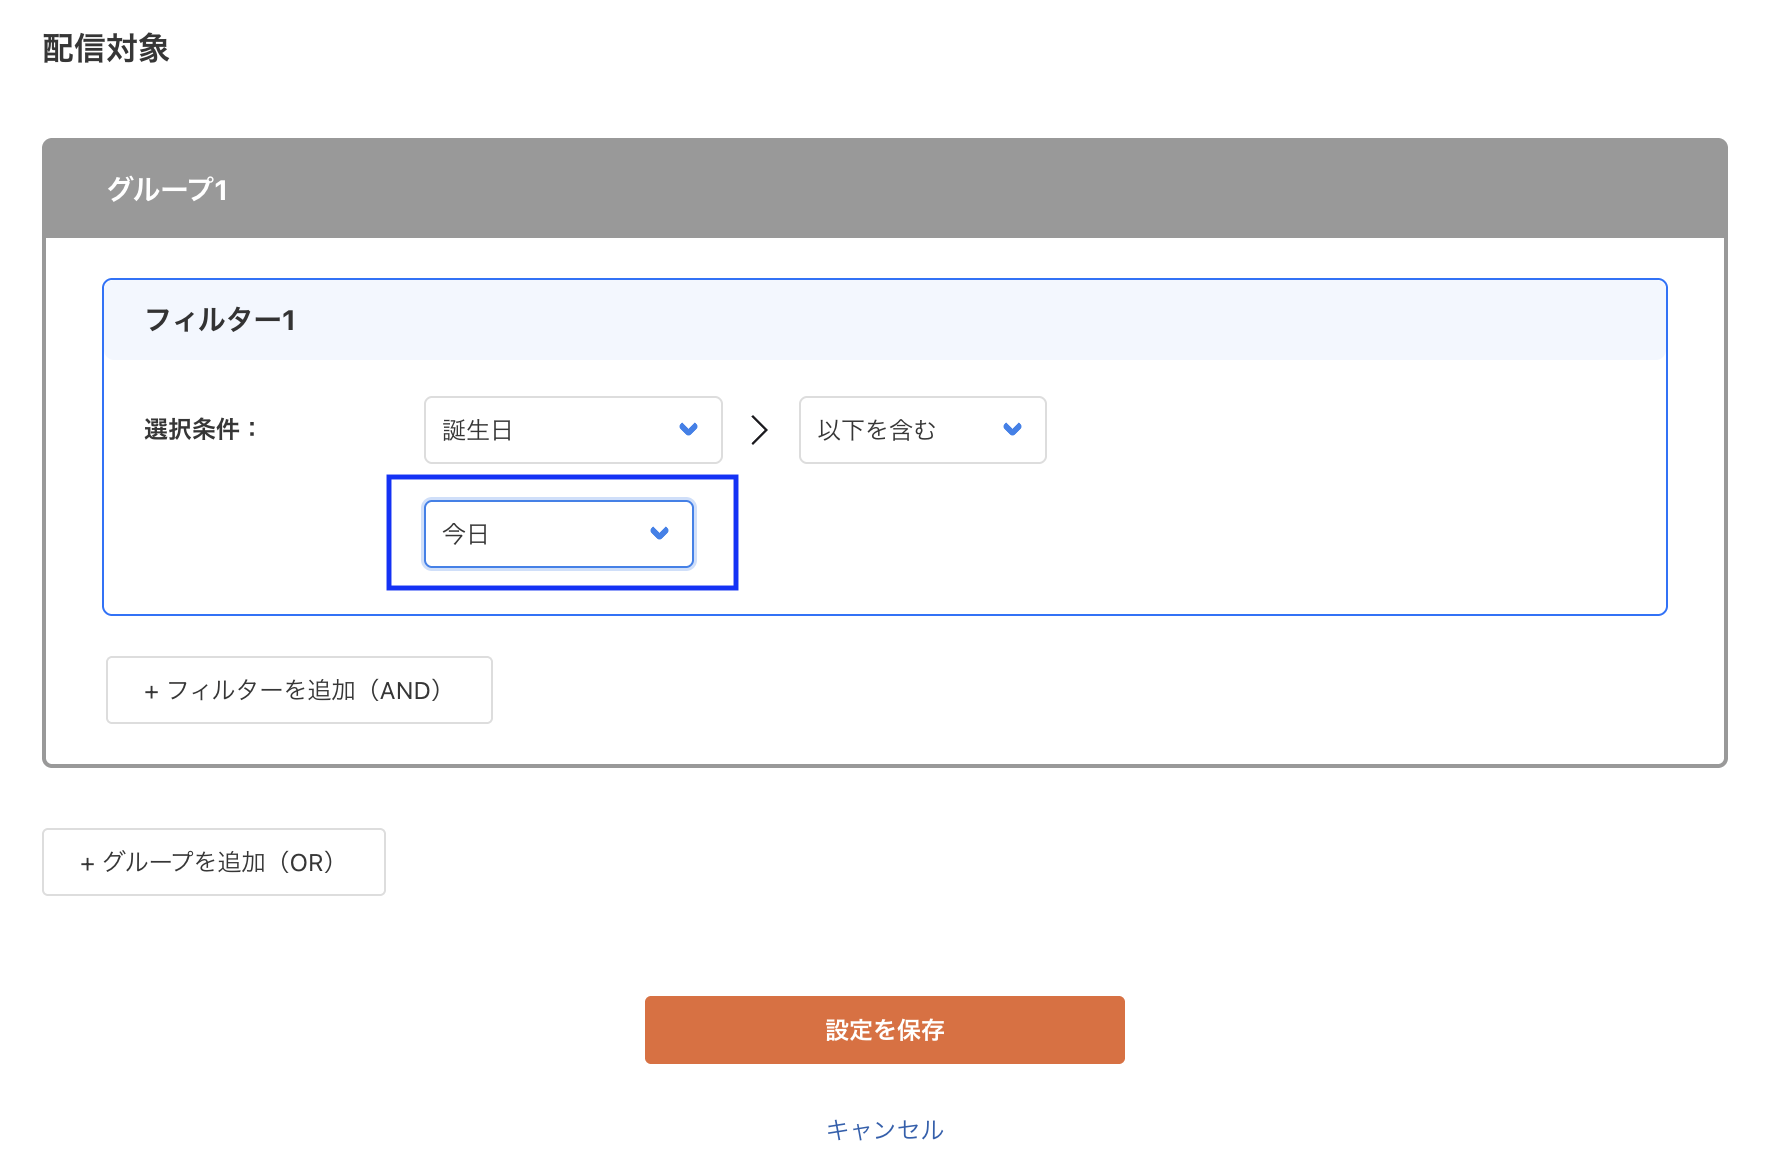This screenshot has width=1766, height=1158.
Task: Click the chevron arrow in 誕生日 dropdown
Action: [x=688, y=430]
